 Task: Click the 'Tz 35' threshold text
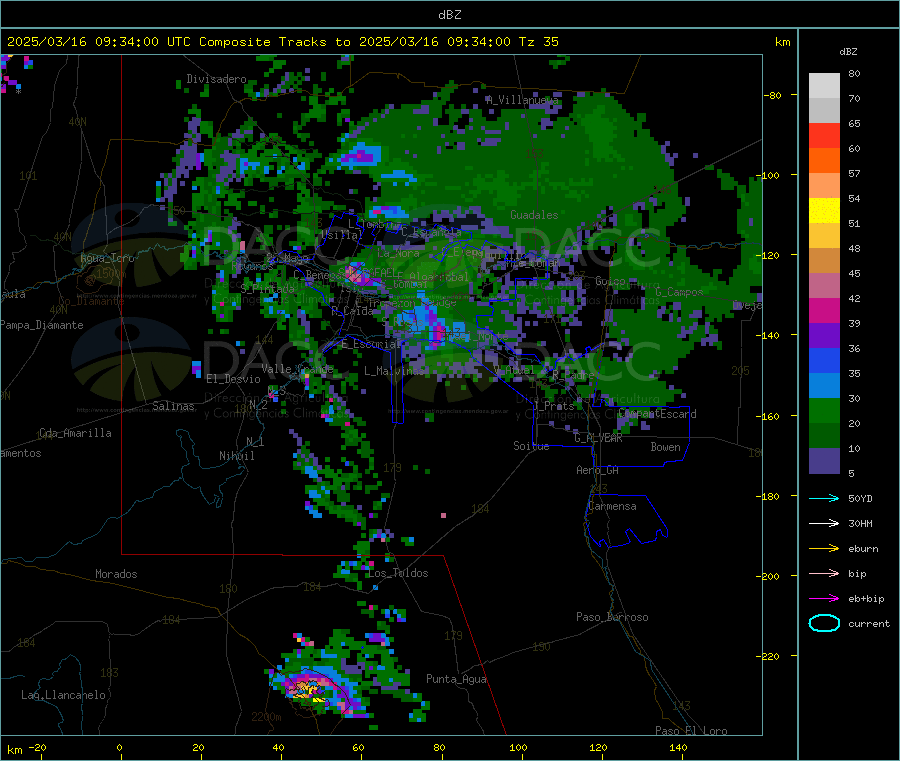click(x=538, y=42)
